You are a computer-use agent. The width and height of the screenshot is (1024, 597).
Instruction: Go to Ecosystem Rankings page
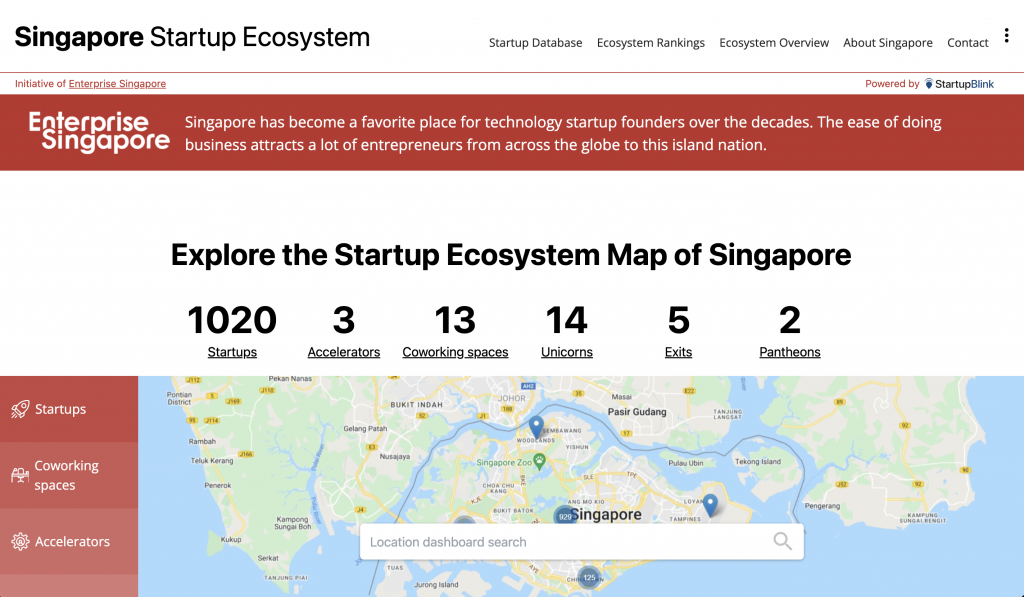click(650, 43)
